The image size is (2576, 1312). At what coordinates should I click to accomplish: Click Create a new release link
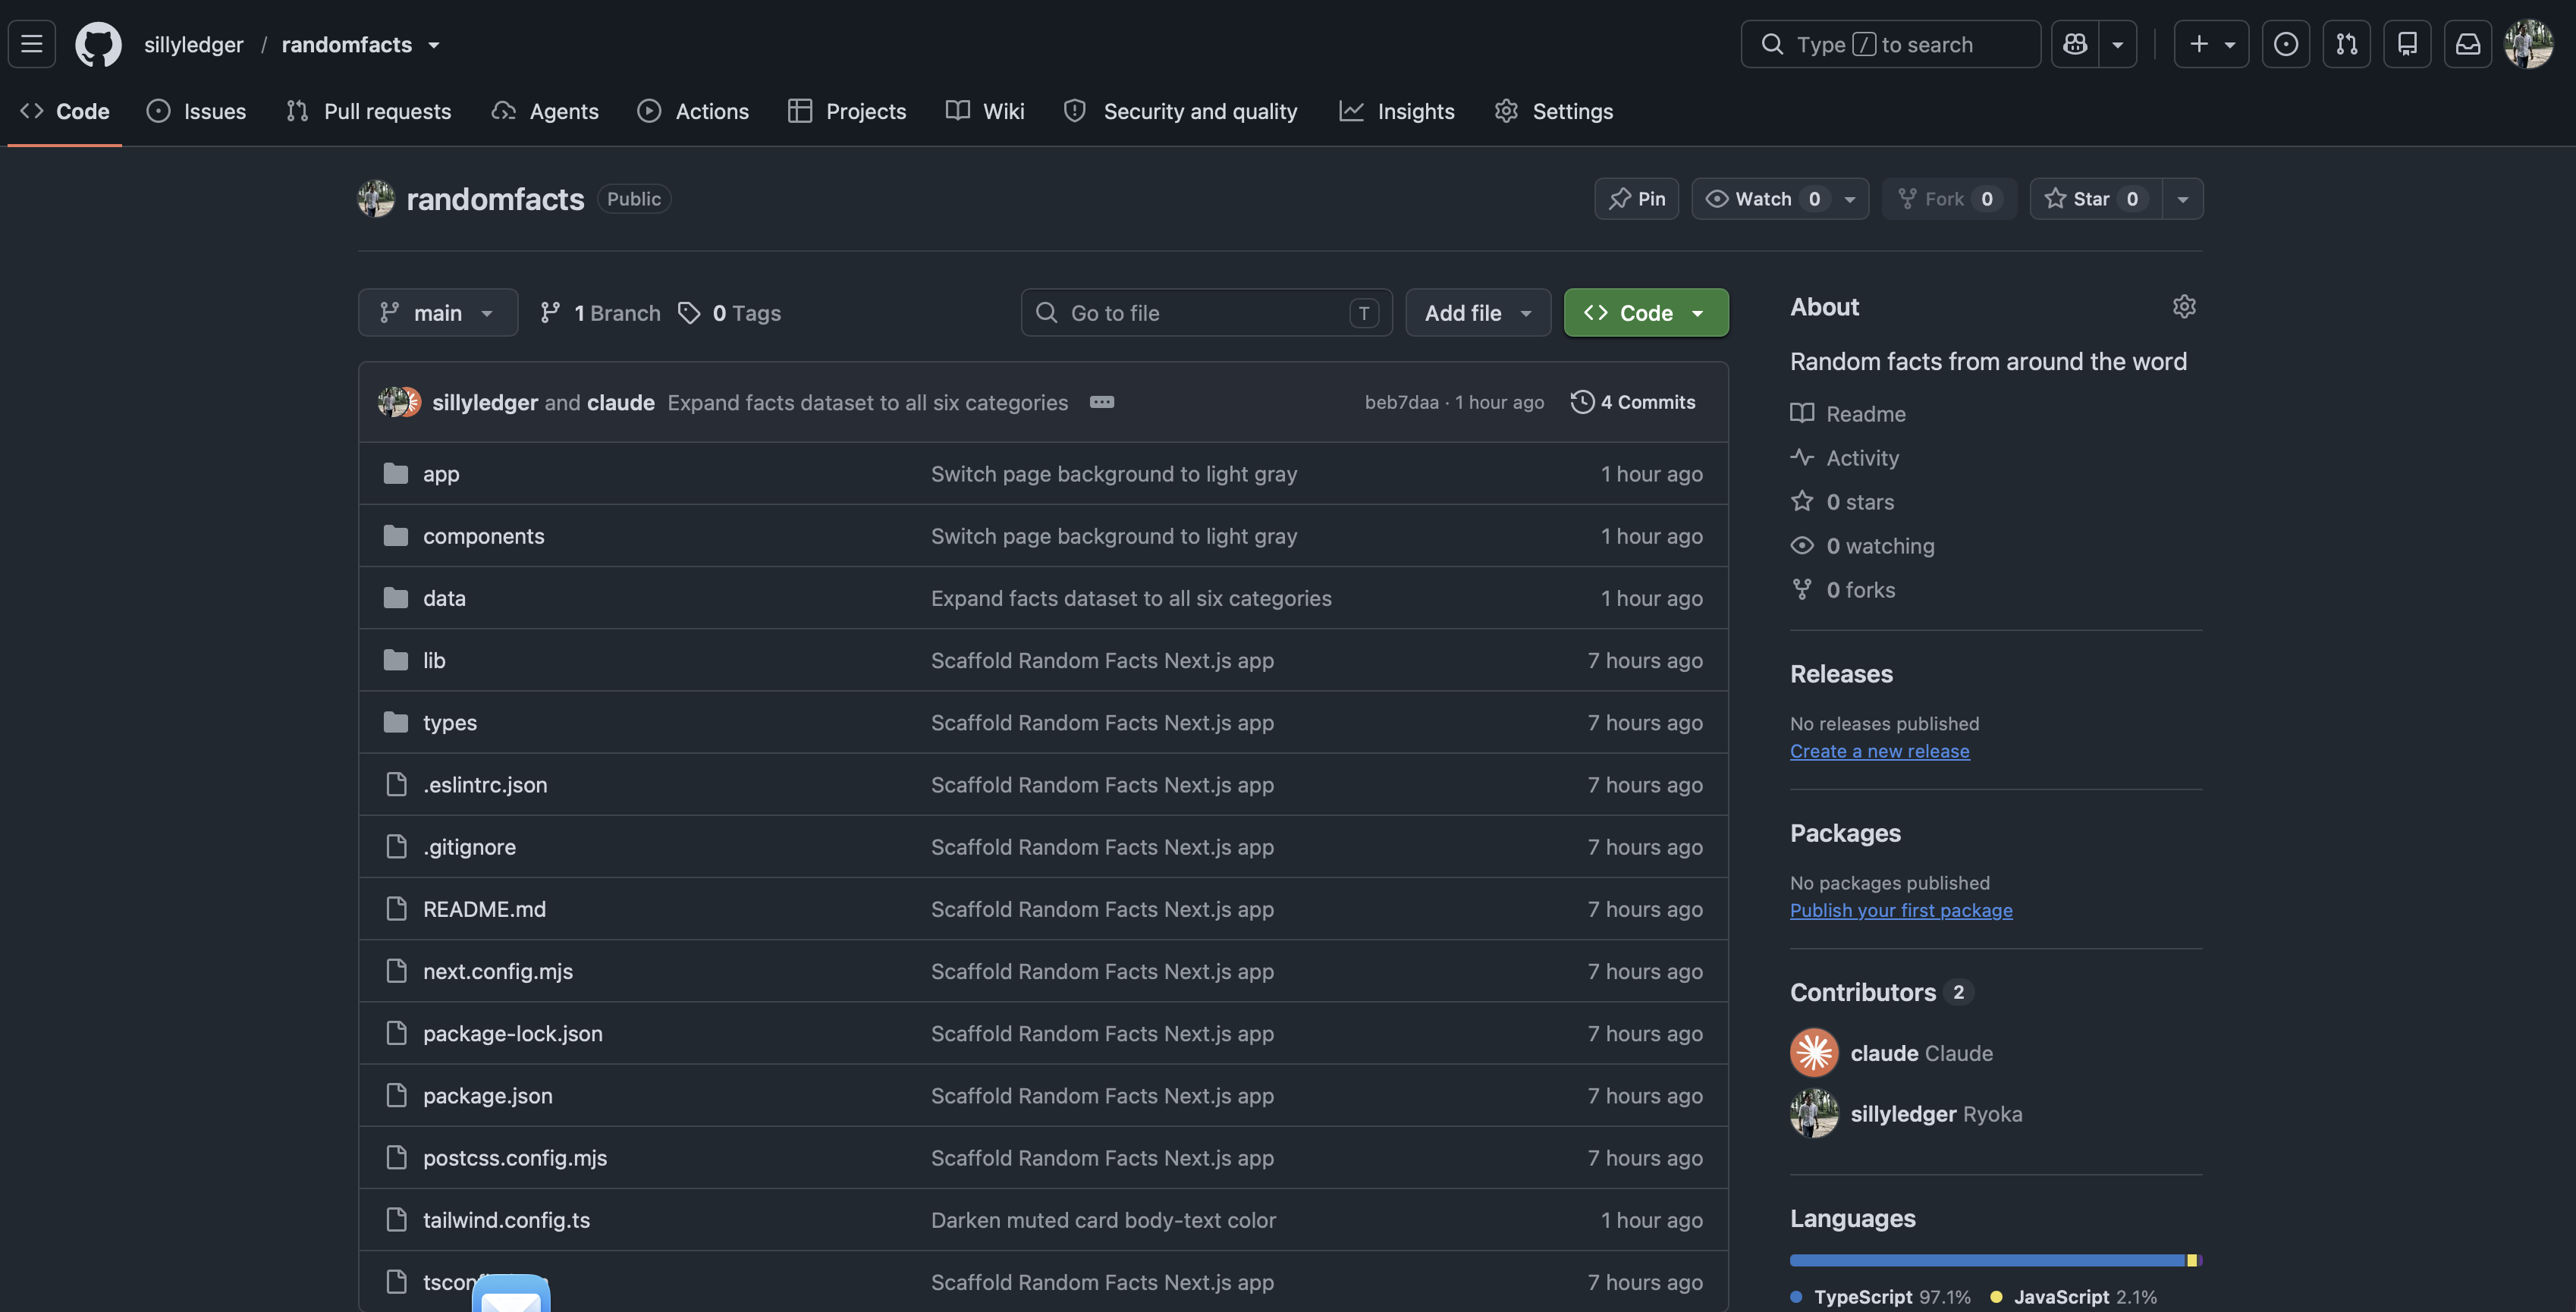1879,751
